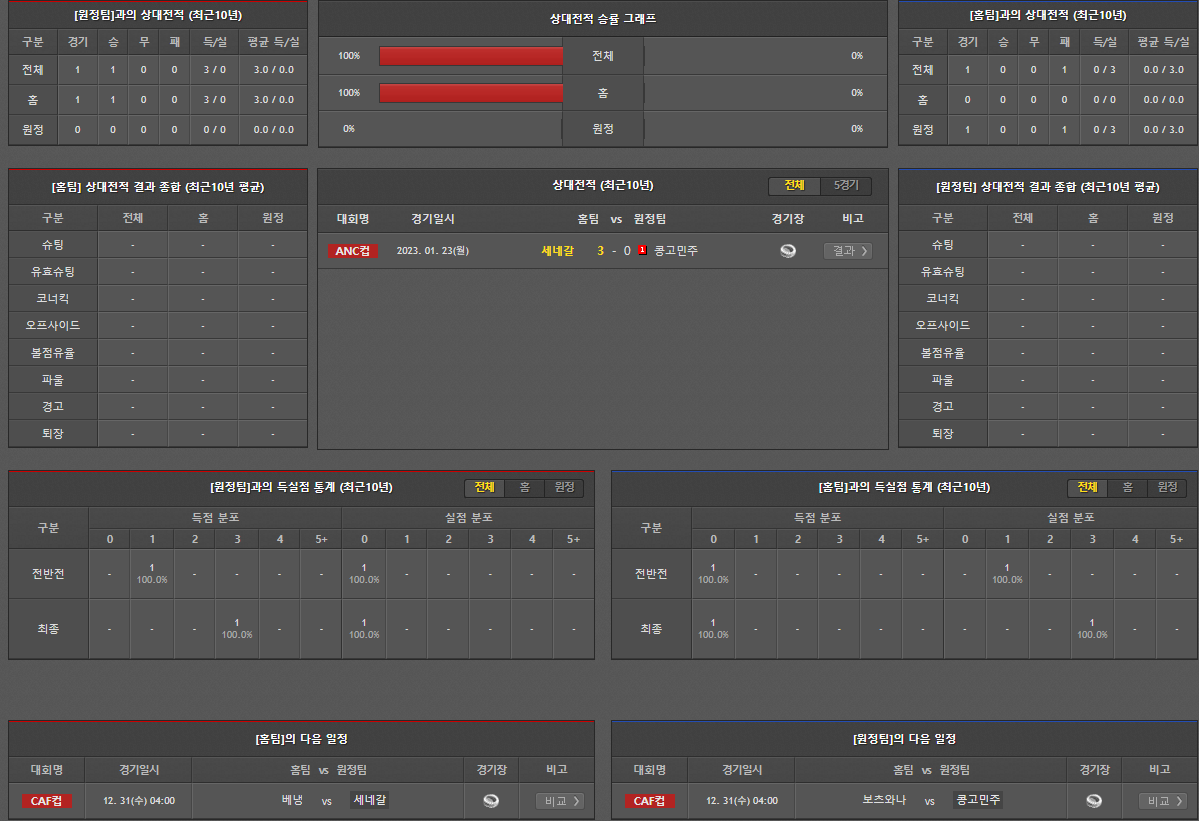Click the CAF컵 badge in the 베냉 fixture row
Image resolution: width=1199 pixels, height=821 pixels.
47,800
